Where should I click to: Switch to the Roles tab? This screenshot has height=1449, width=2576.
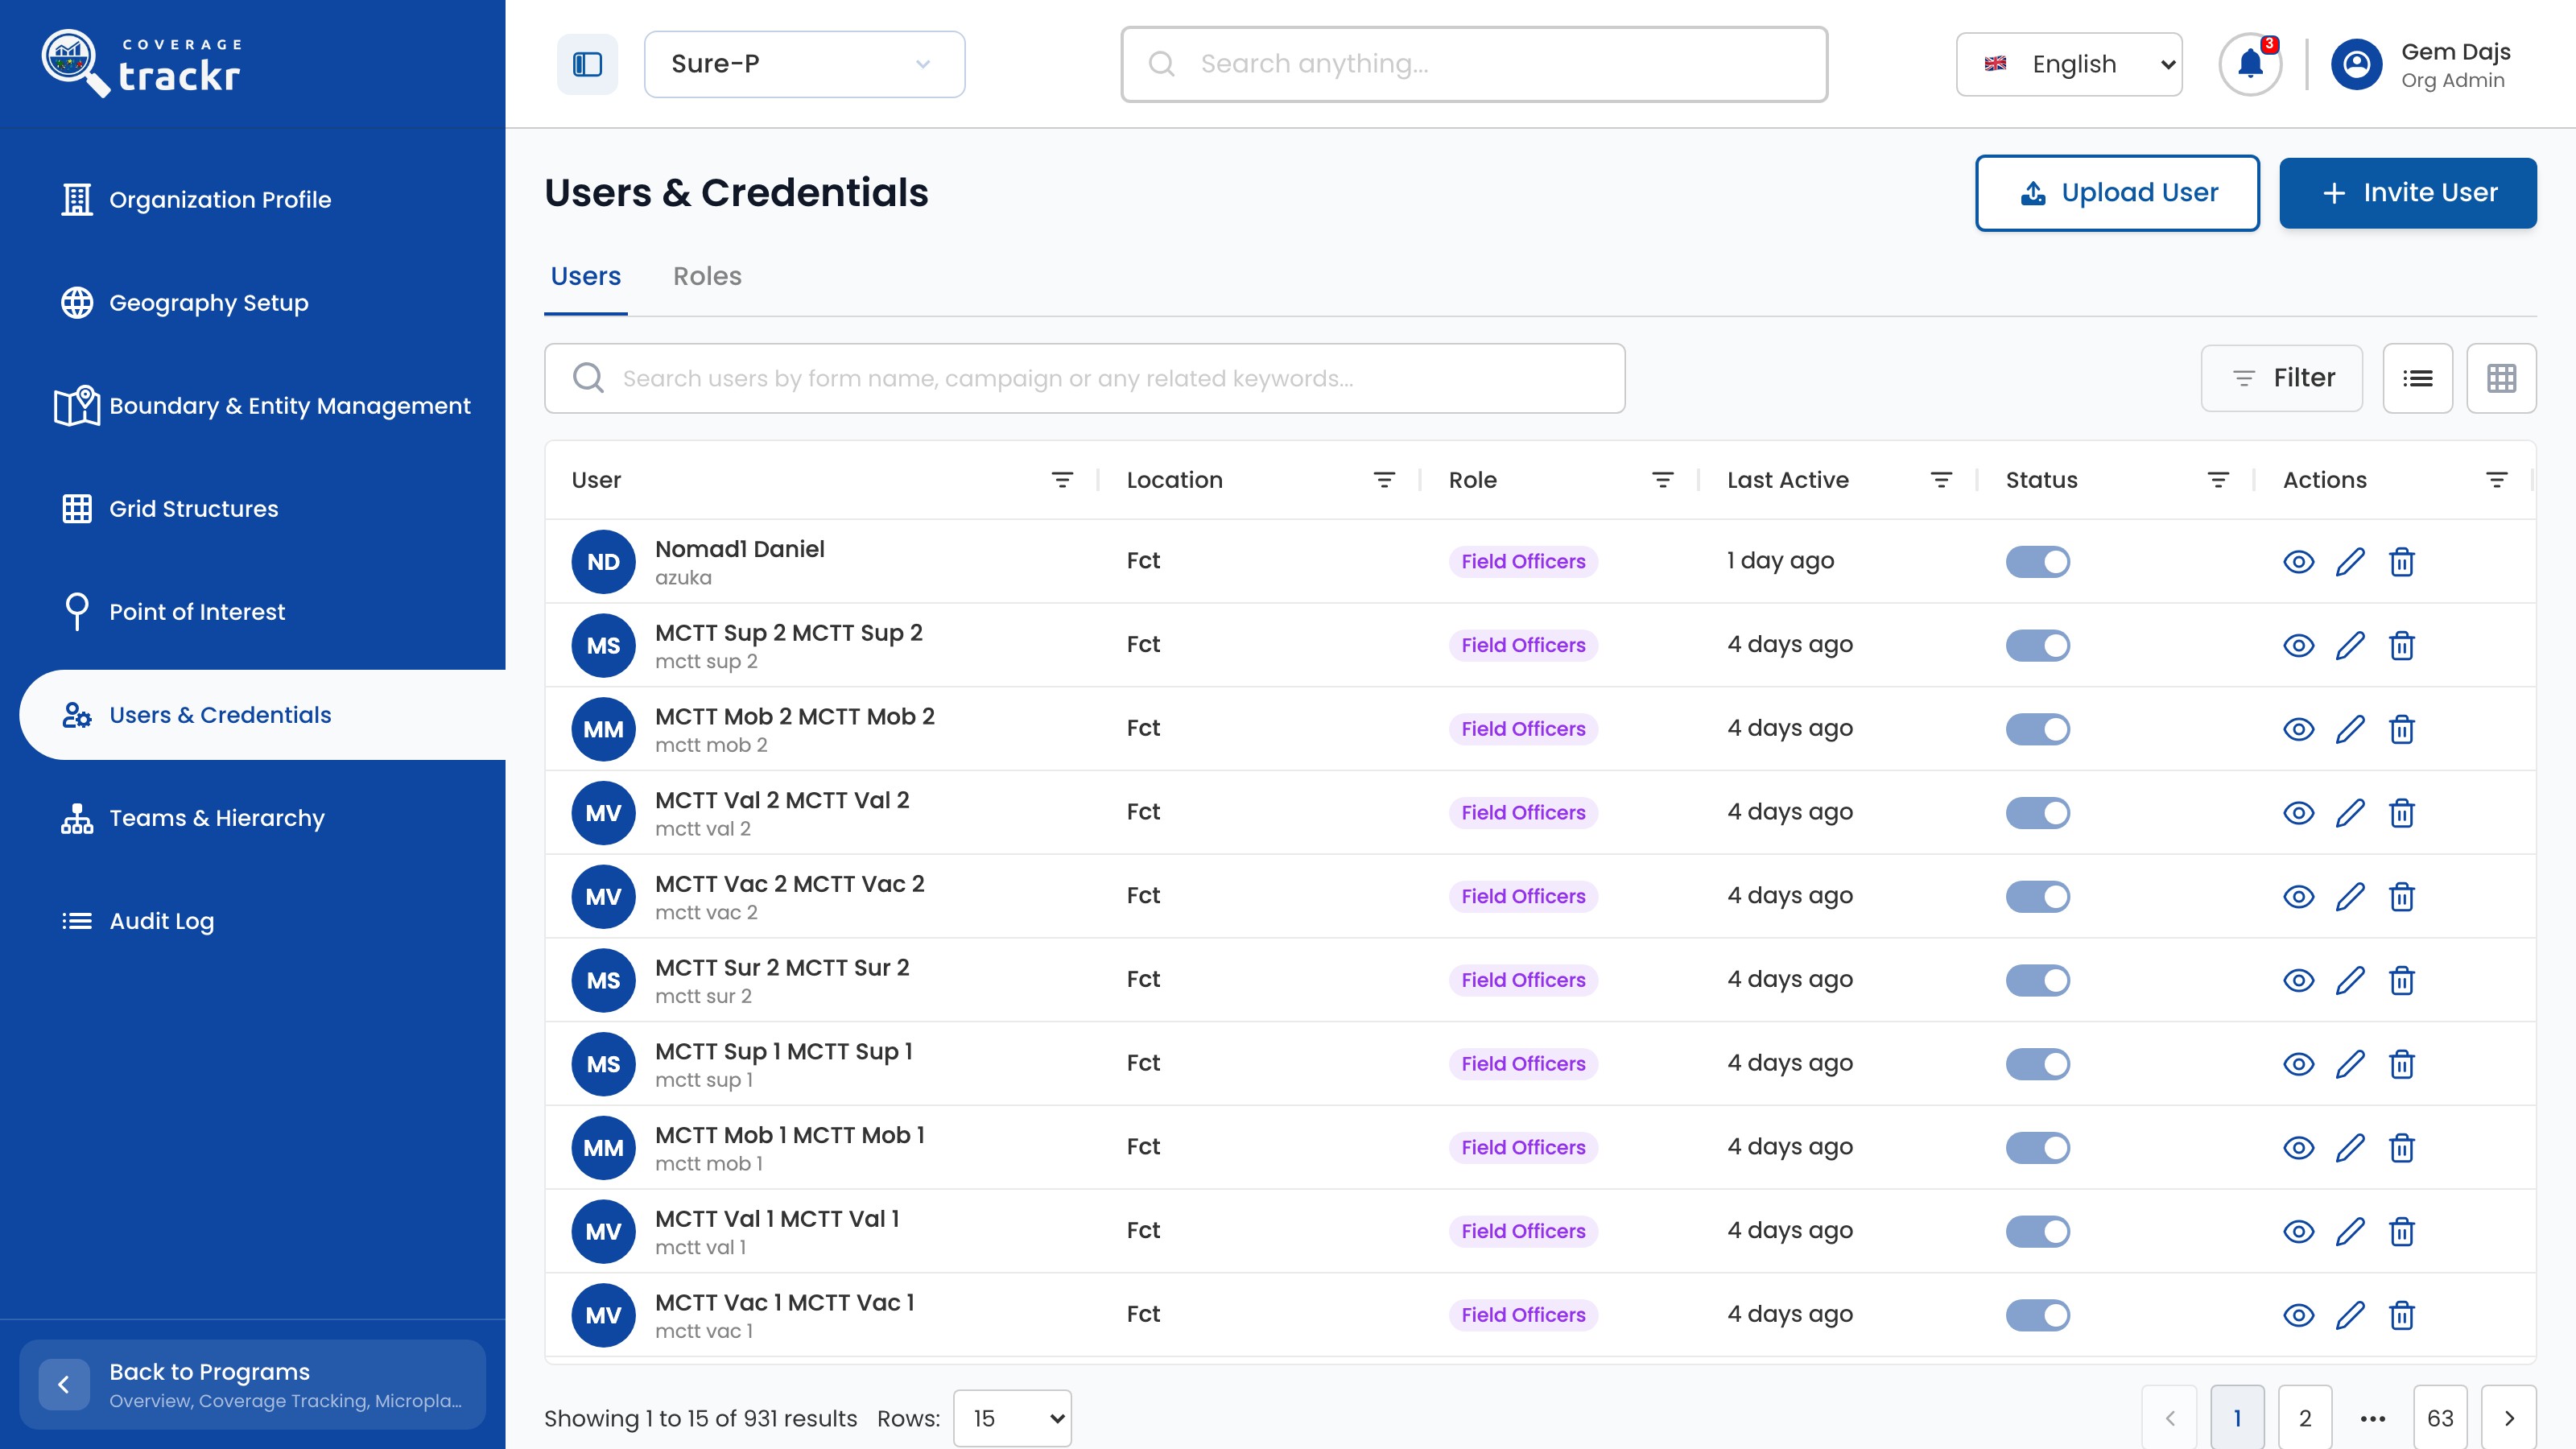point(707,276)
